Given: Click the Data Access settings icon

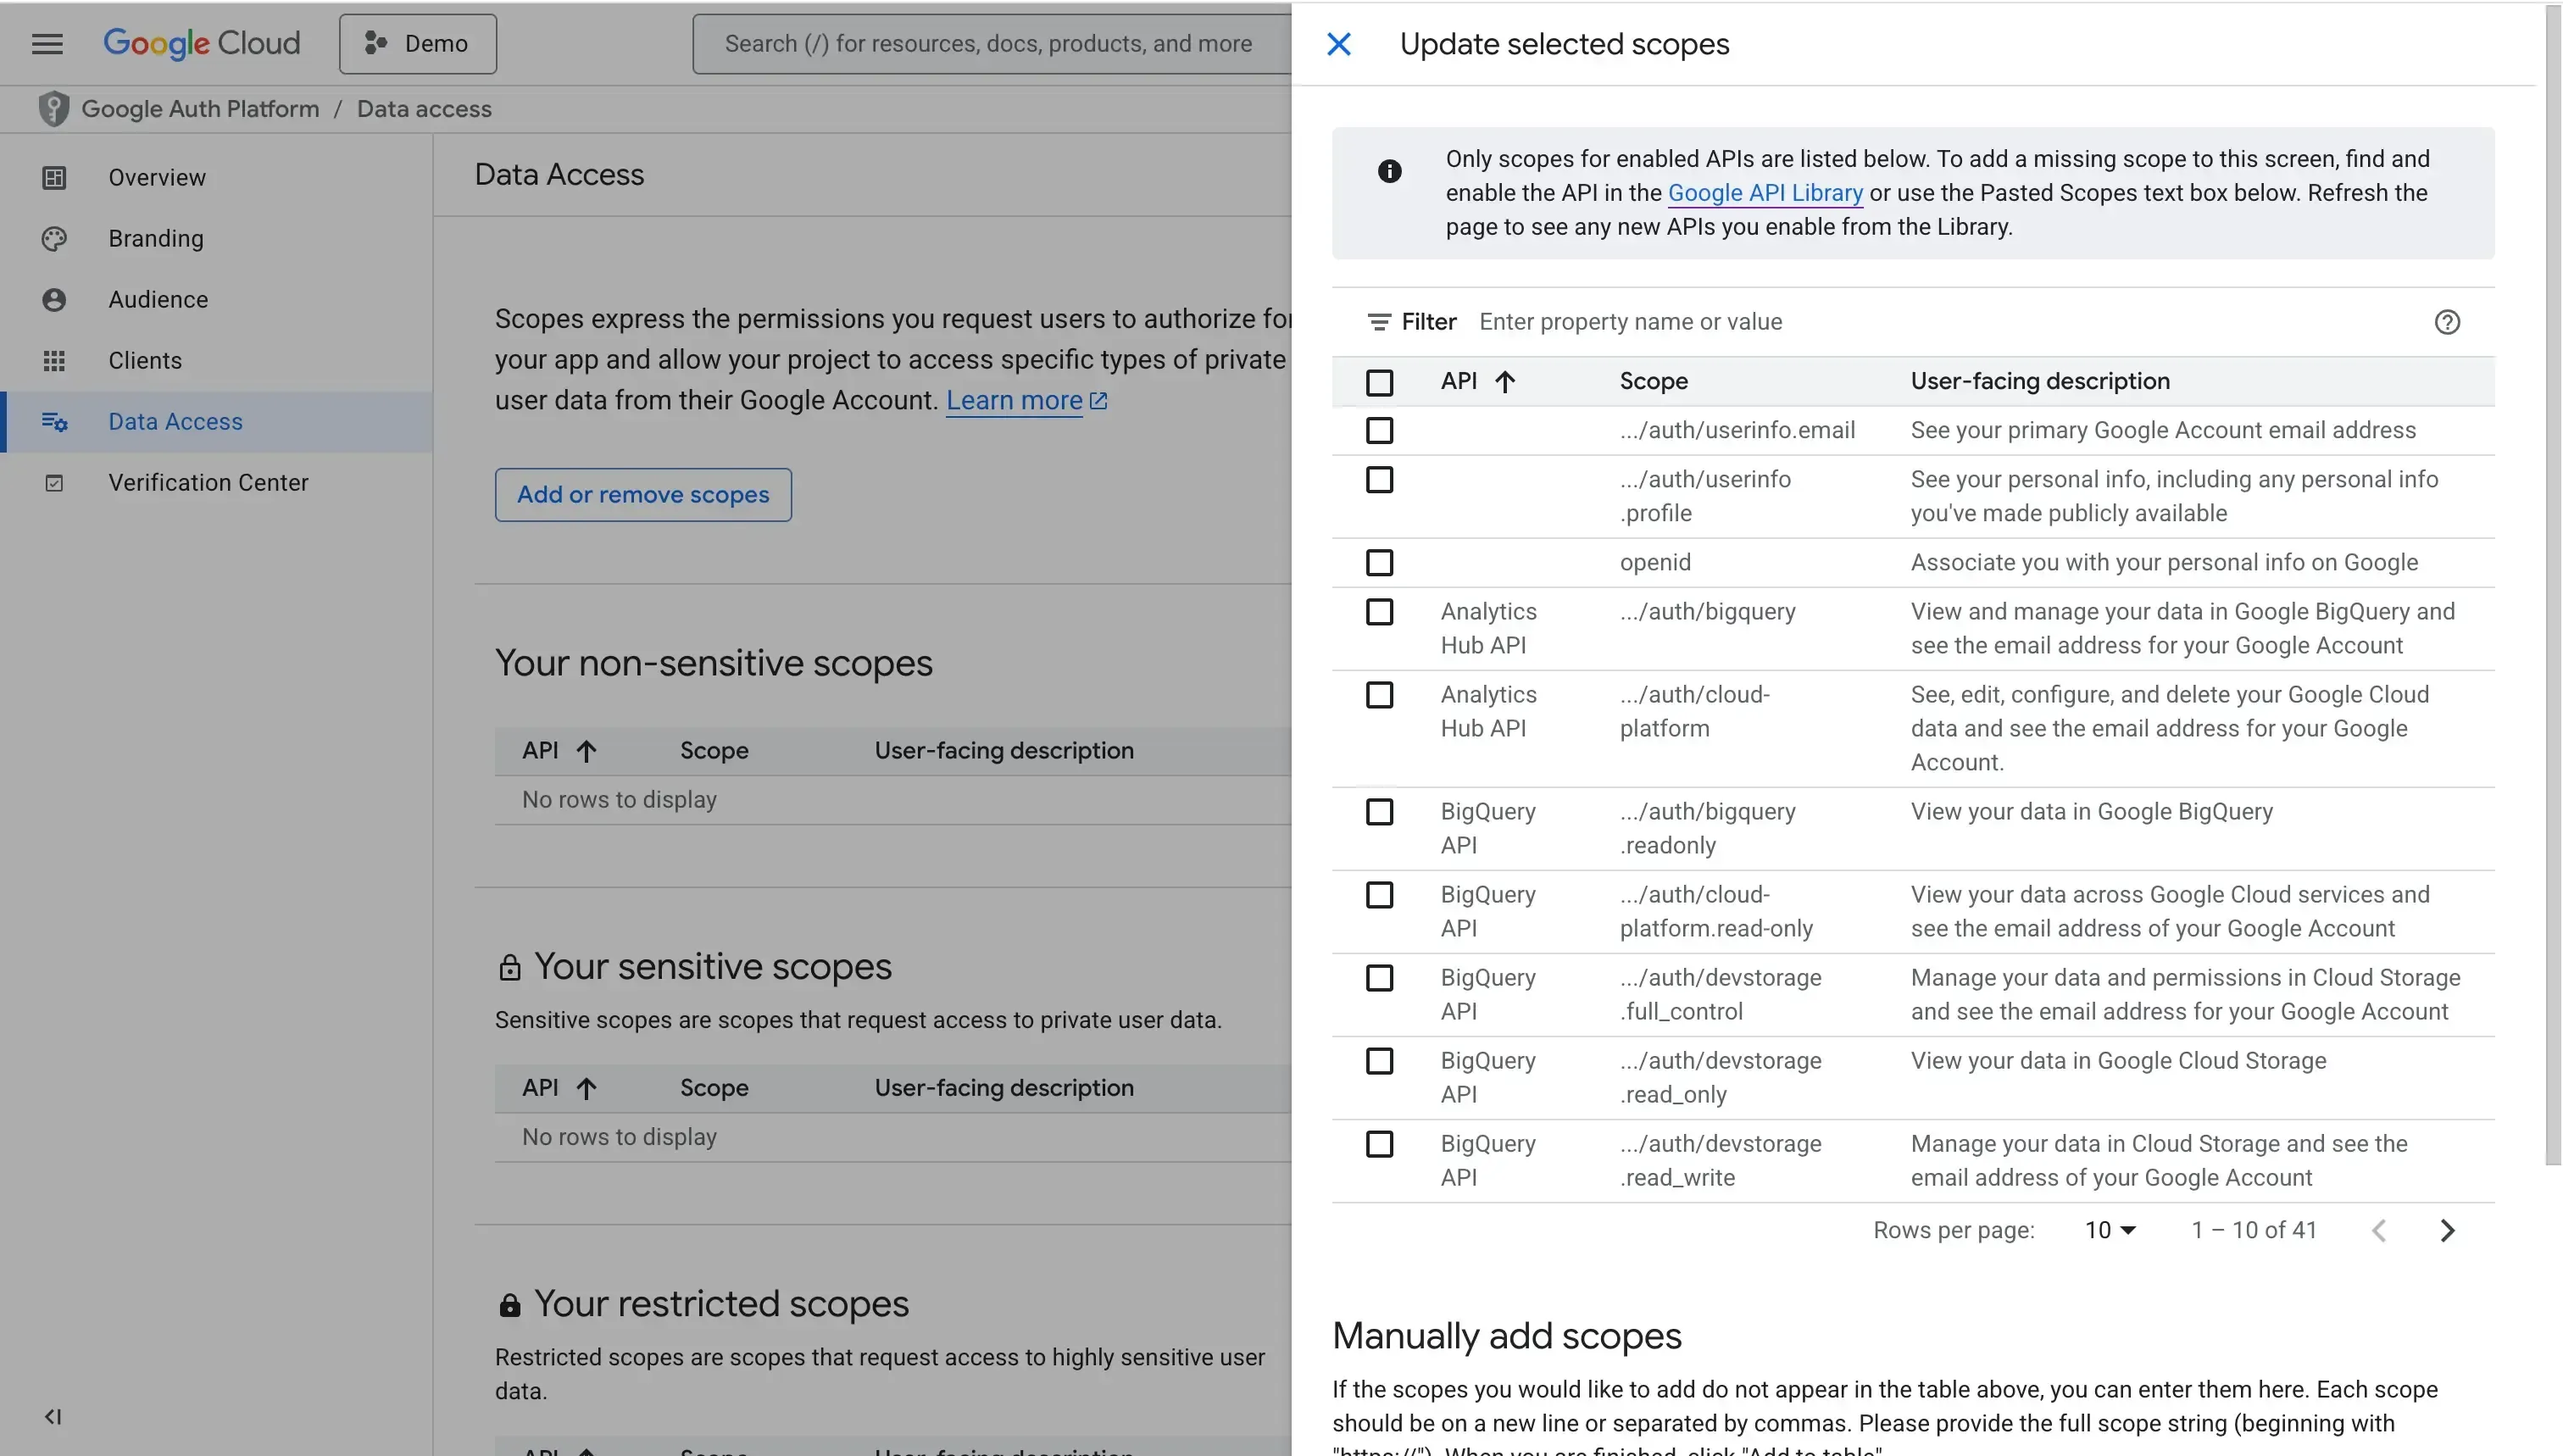Looking at the screenshot, I should pyautogui.click(x=54, y=422).
